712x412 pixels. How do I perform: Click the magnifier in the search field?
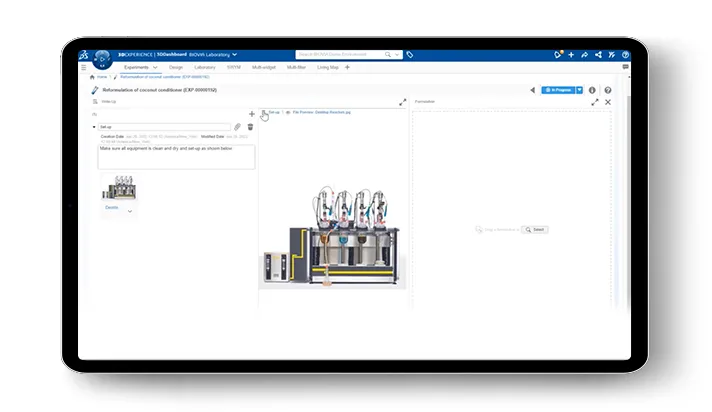click(x=388, y=55)
